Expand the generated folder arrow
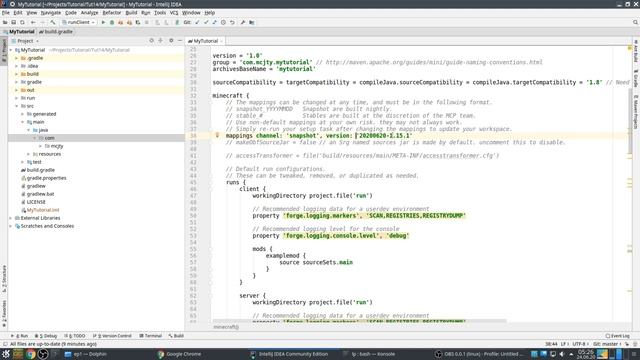This screenshot has width=640, height=360. click(22, 114)
